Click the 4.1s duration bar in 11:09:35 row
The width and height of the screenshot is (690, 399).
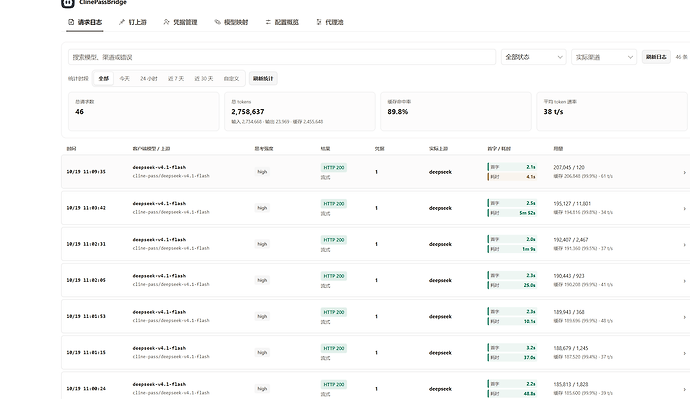pyautogui.click(x=512, y=177)
